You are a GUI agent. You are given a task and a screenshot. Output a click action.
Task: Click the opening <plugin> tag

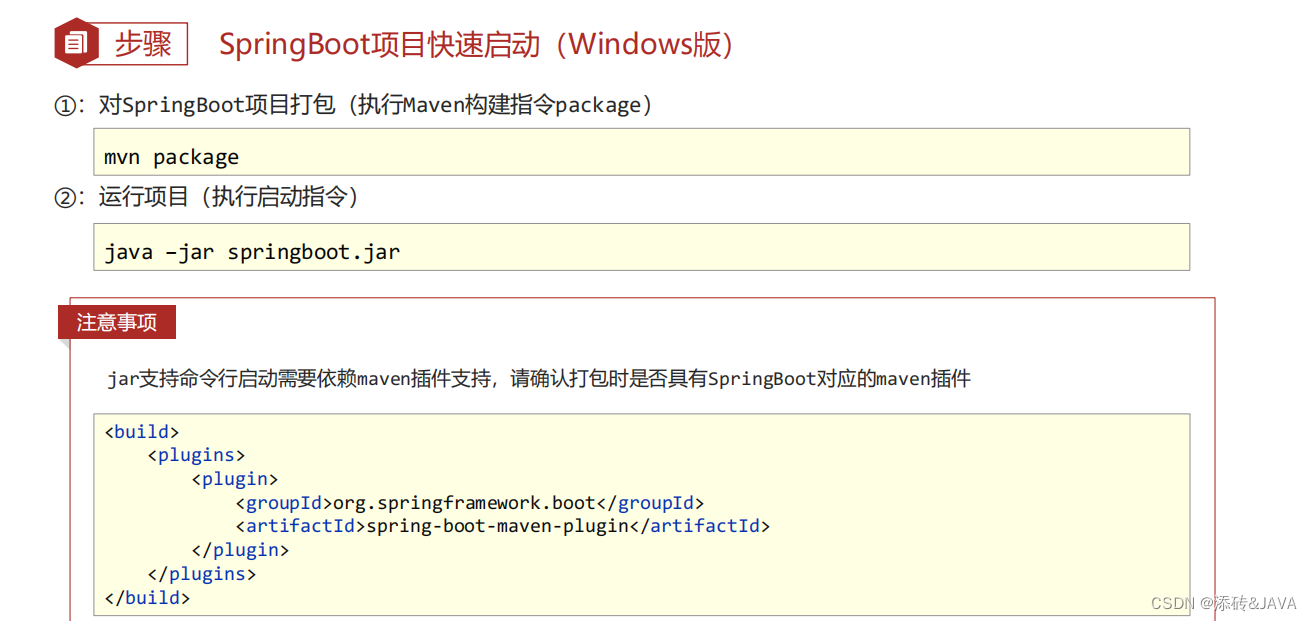(x=235, y=479)
